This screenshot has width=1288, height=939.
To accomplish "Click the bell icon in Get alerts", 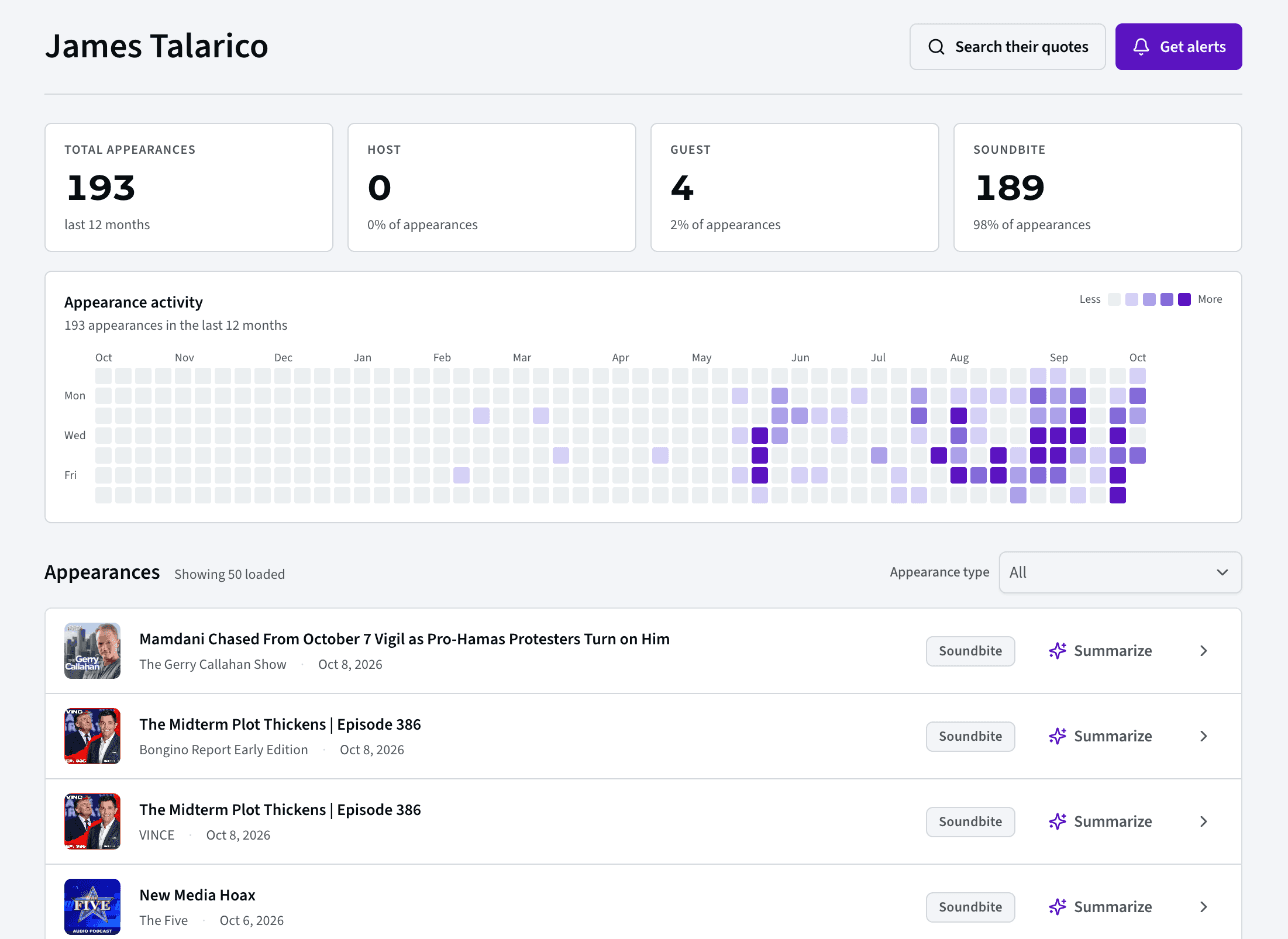I will click(x=1141, y=47).
